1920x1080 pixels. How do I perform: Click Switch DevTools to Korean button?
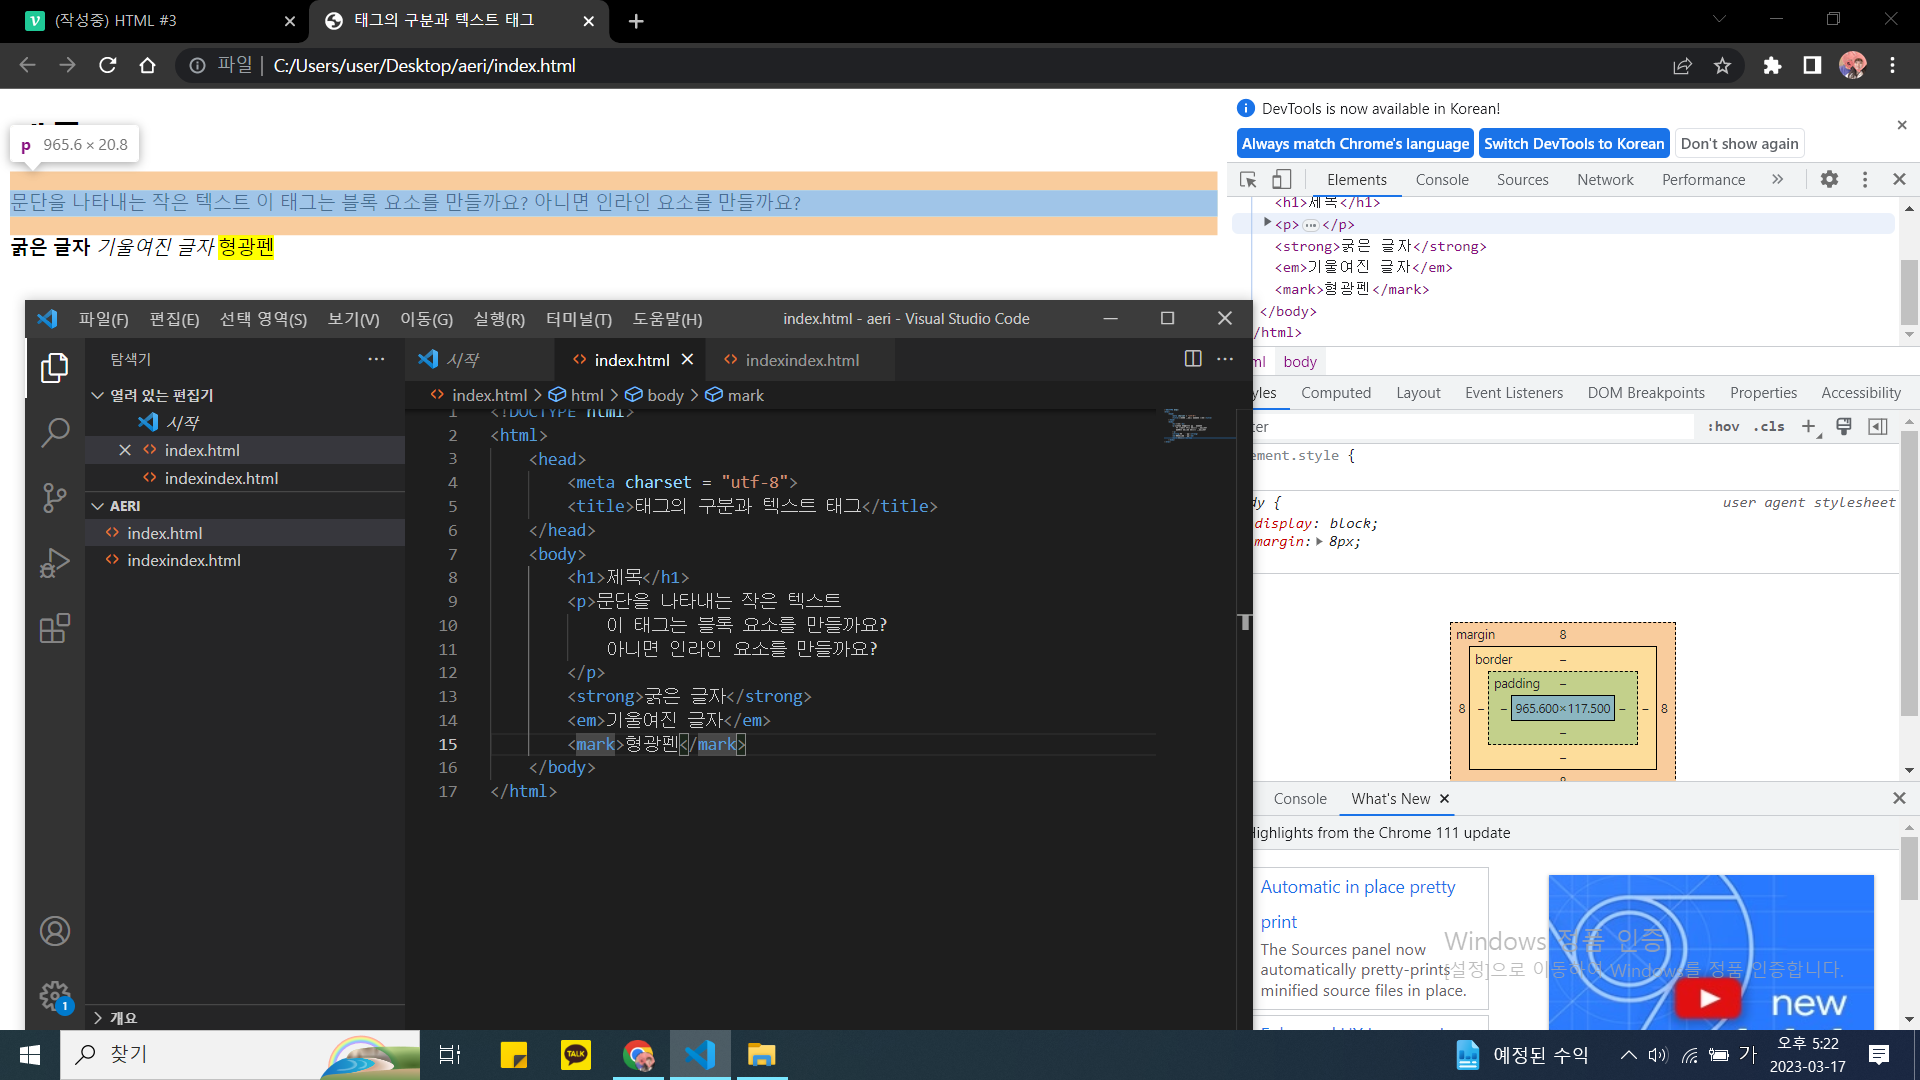coord(1573,144)
